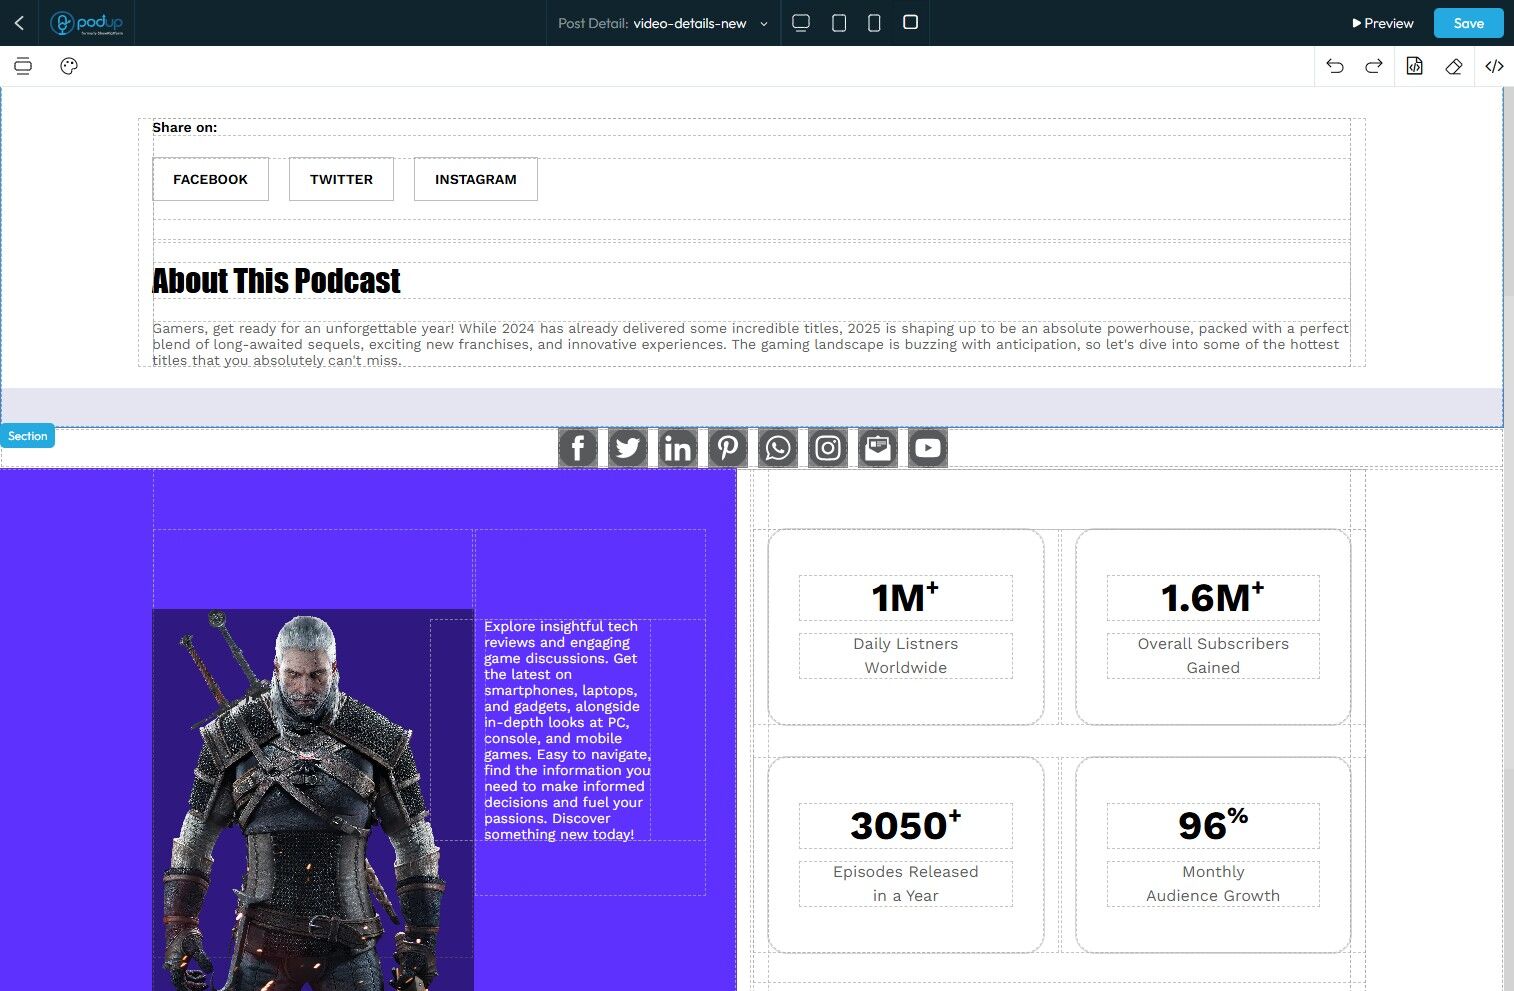Select the 'Daily Listners Worldwide' label
This screenshot has height=991, width=1514.
point(905,656)
